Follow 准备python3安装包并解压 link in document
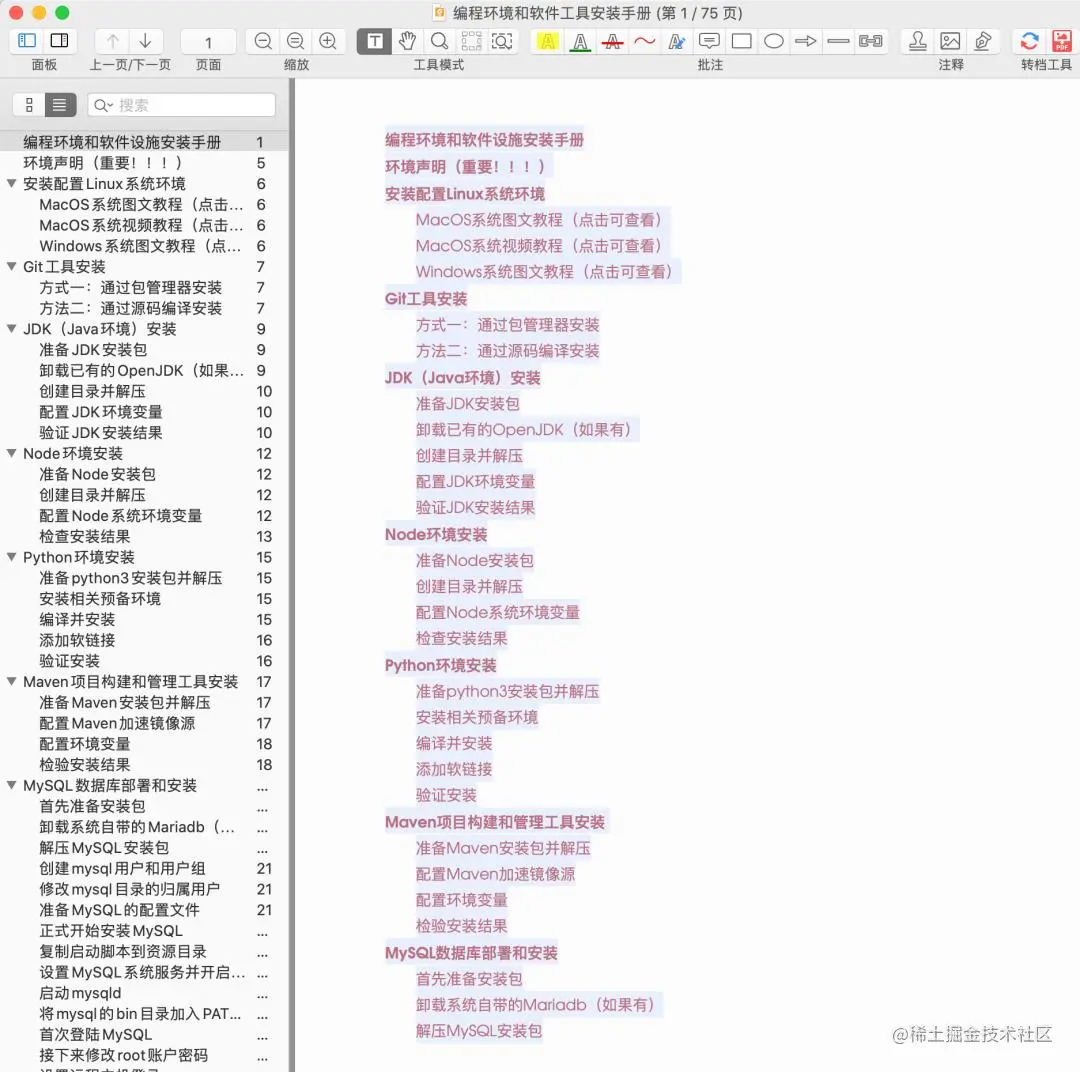This screenshot has height=1072, width=1080. (507, 691)
